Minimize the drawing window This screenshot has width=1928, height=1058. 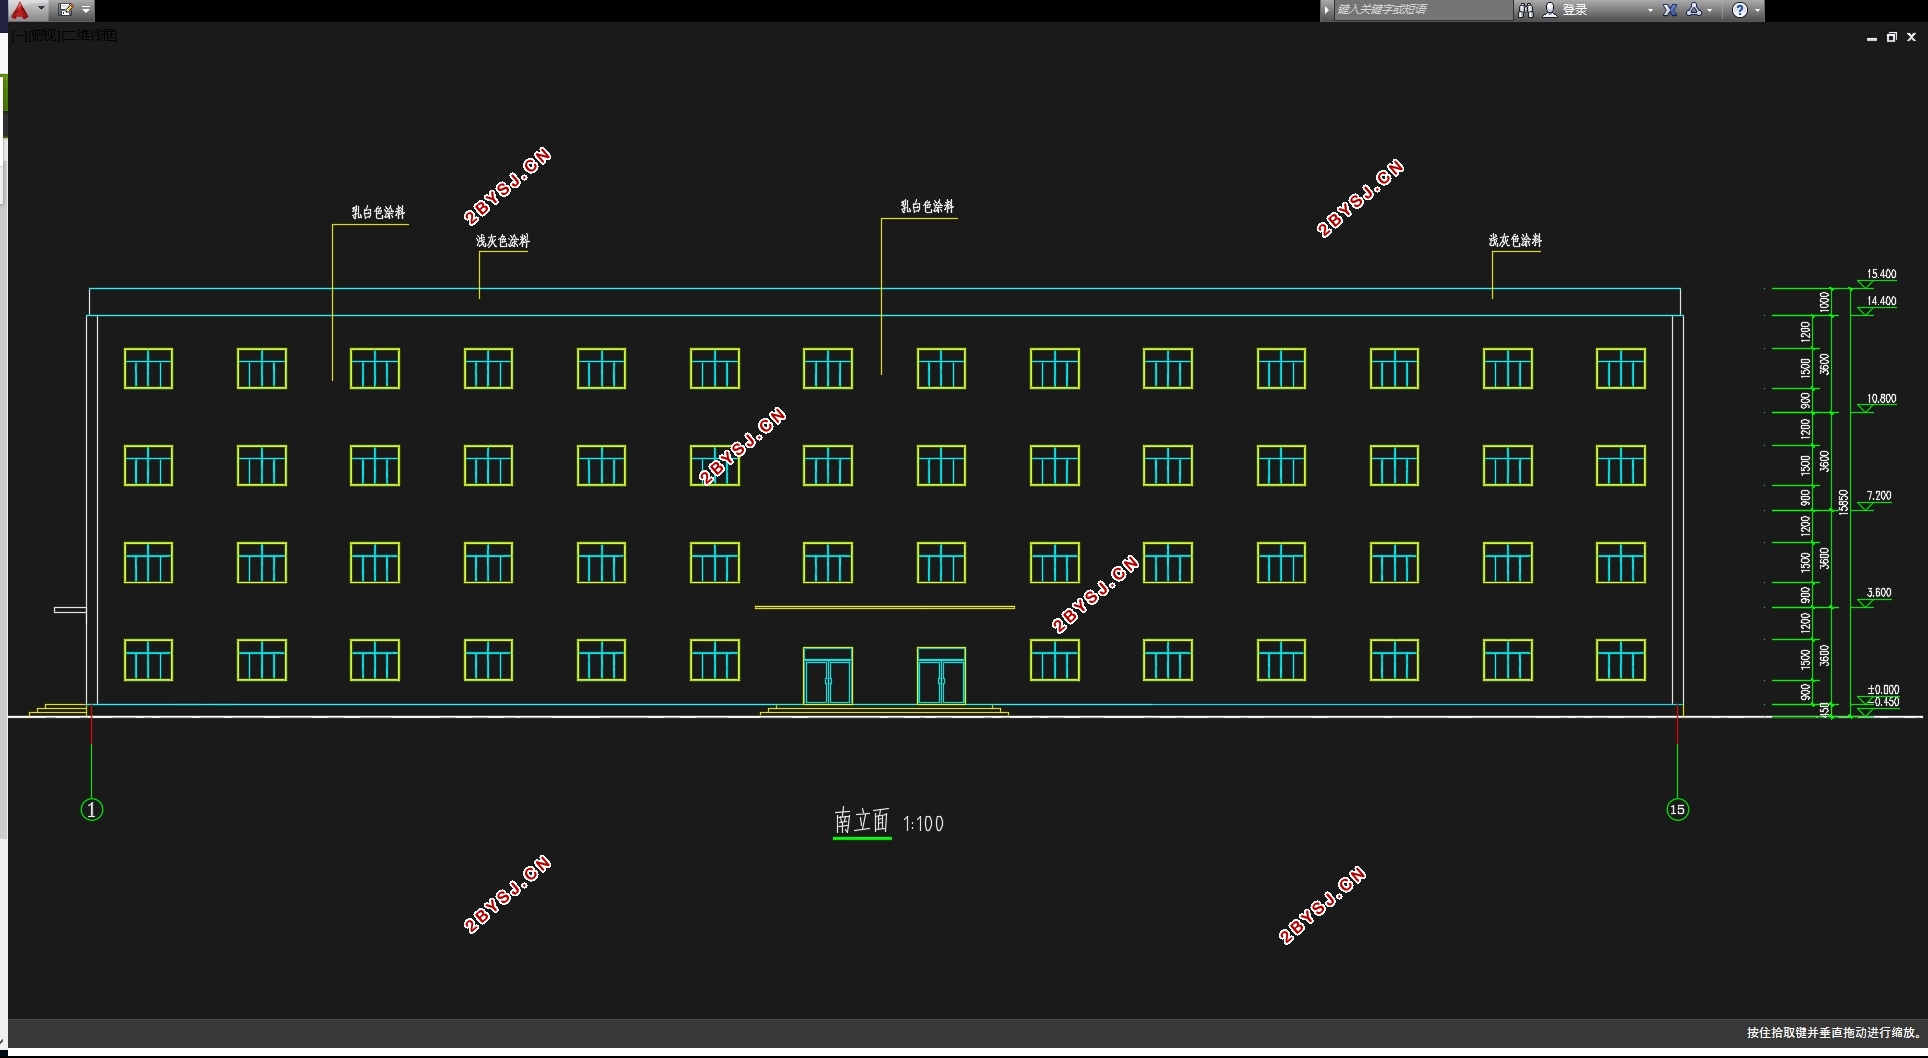point(1871,37)
